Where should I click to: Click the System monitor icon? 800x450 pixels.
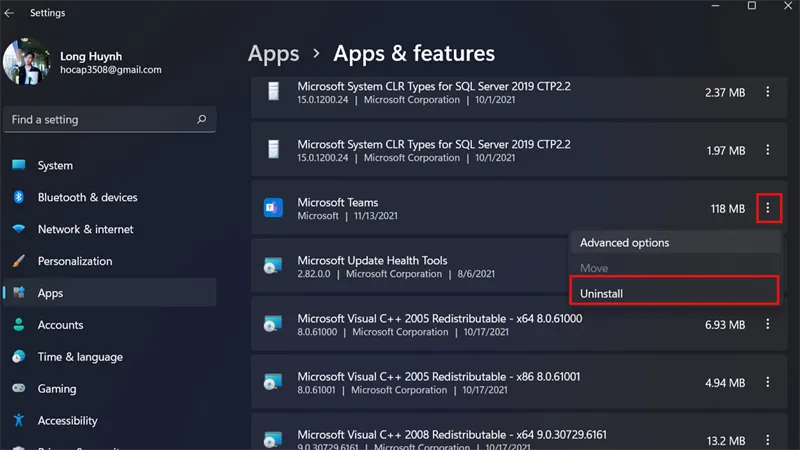tap(19, 165)
